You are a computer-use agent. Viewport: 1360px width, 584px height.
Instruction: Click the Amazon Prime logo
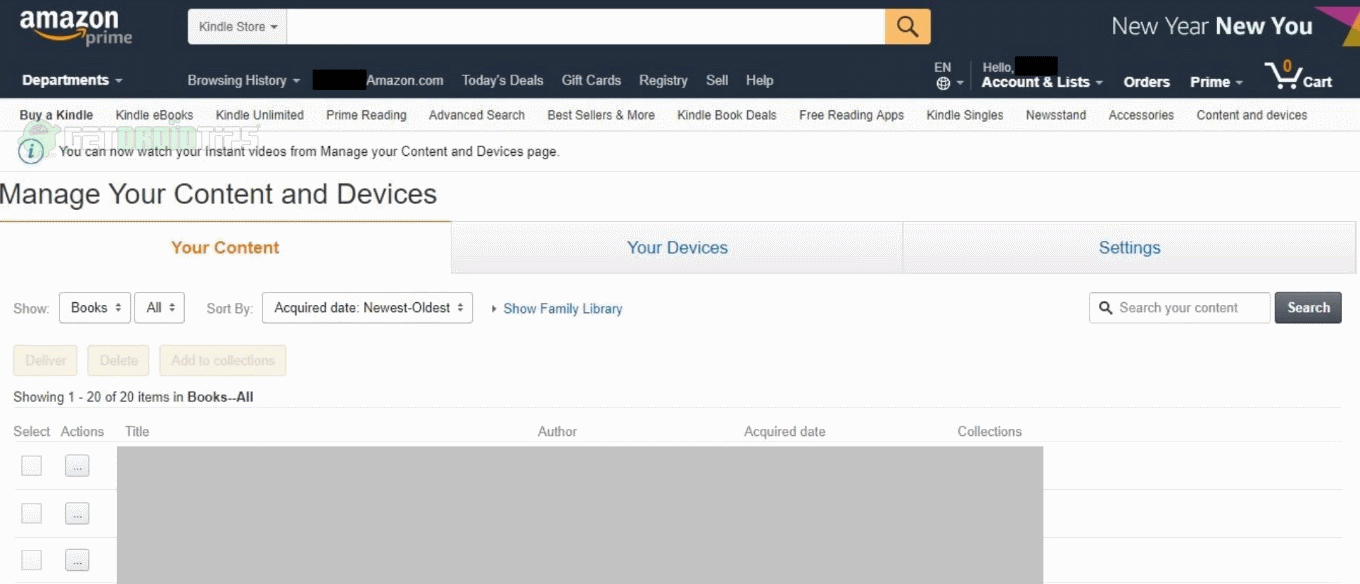[x=76, y=28]
